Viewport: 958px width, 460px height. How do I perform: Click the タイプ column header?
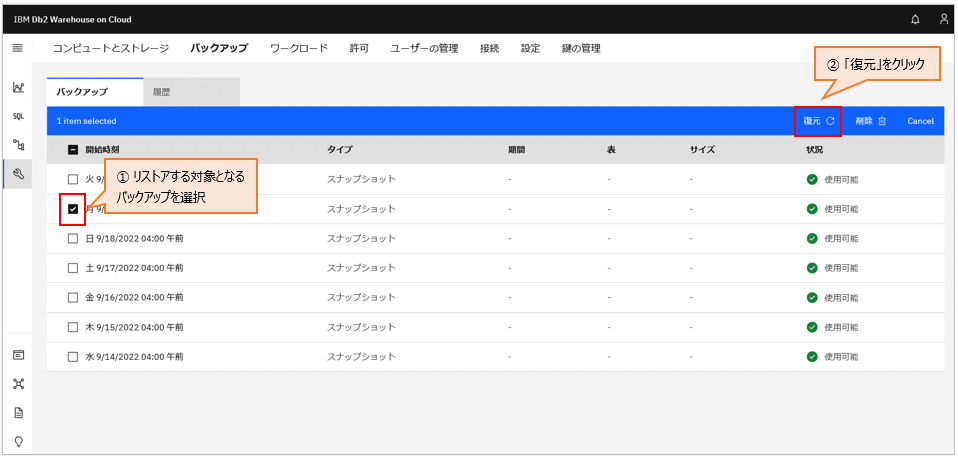(340, 150)
